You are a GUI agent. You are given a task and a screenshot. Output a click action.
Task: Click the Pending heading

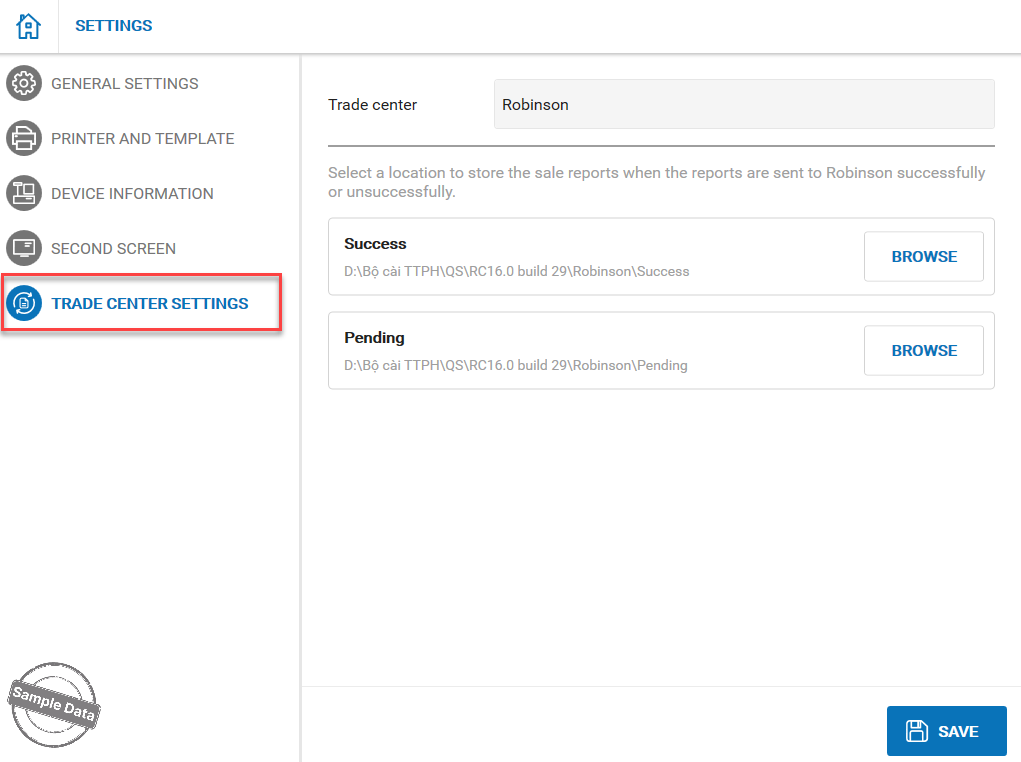(374, 338)
